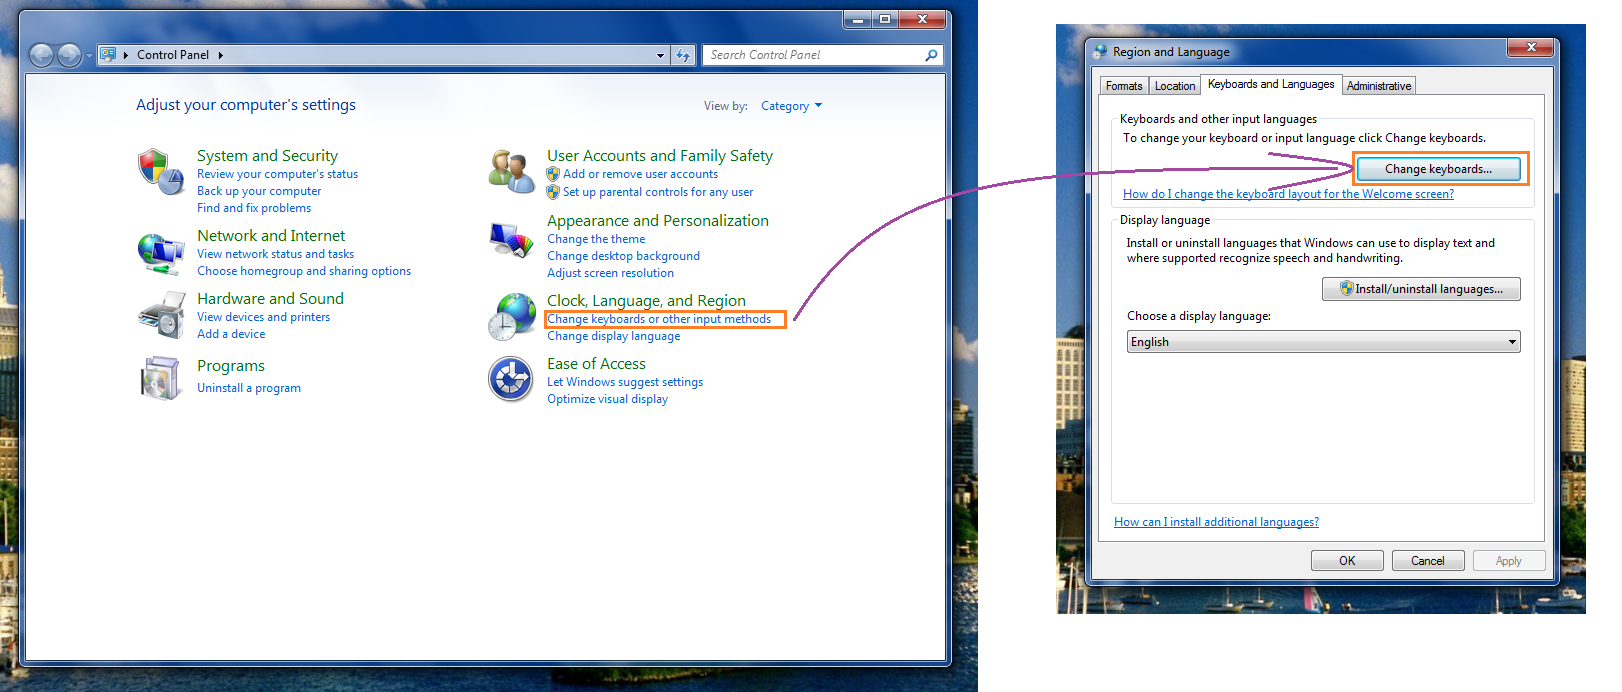
Task: Expand the View by Category dropdown
Action: (x=791, y=106)
